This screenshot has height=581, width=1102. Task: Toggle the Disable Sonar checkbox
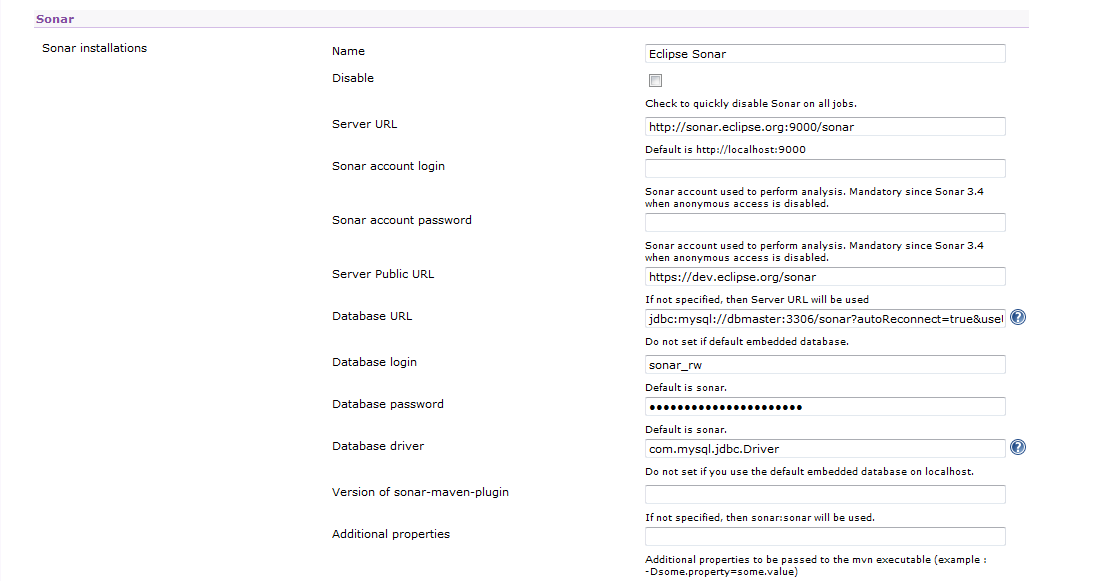click(x=656, y=80)
